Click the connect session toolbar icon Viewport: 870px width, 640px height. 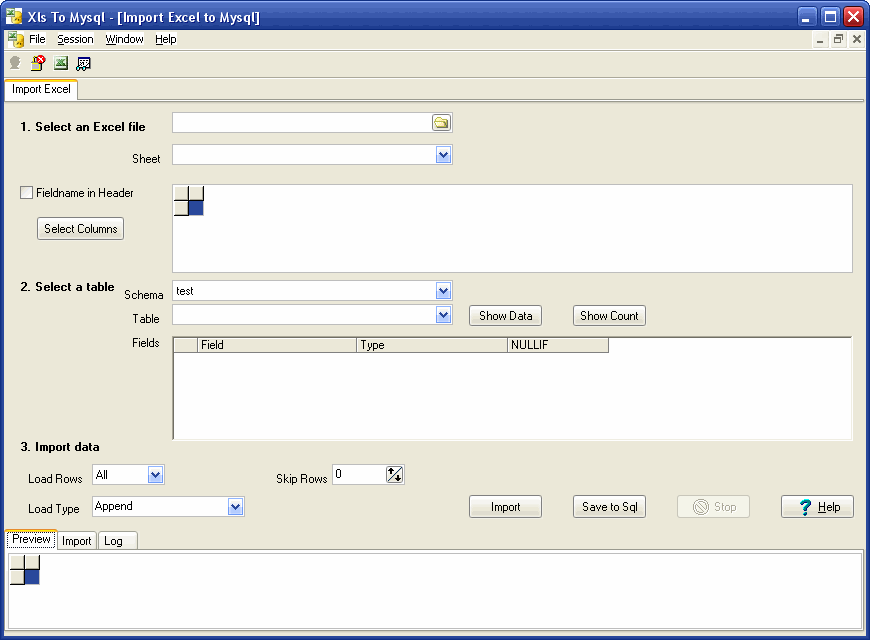point(15,63)
